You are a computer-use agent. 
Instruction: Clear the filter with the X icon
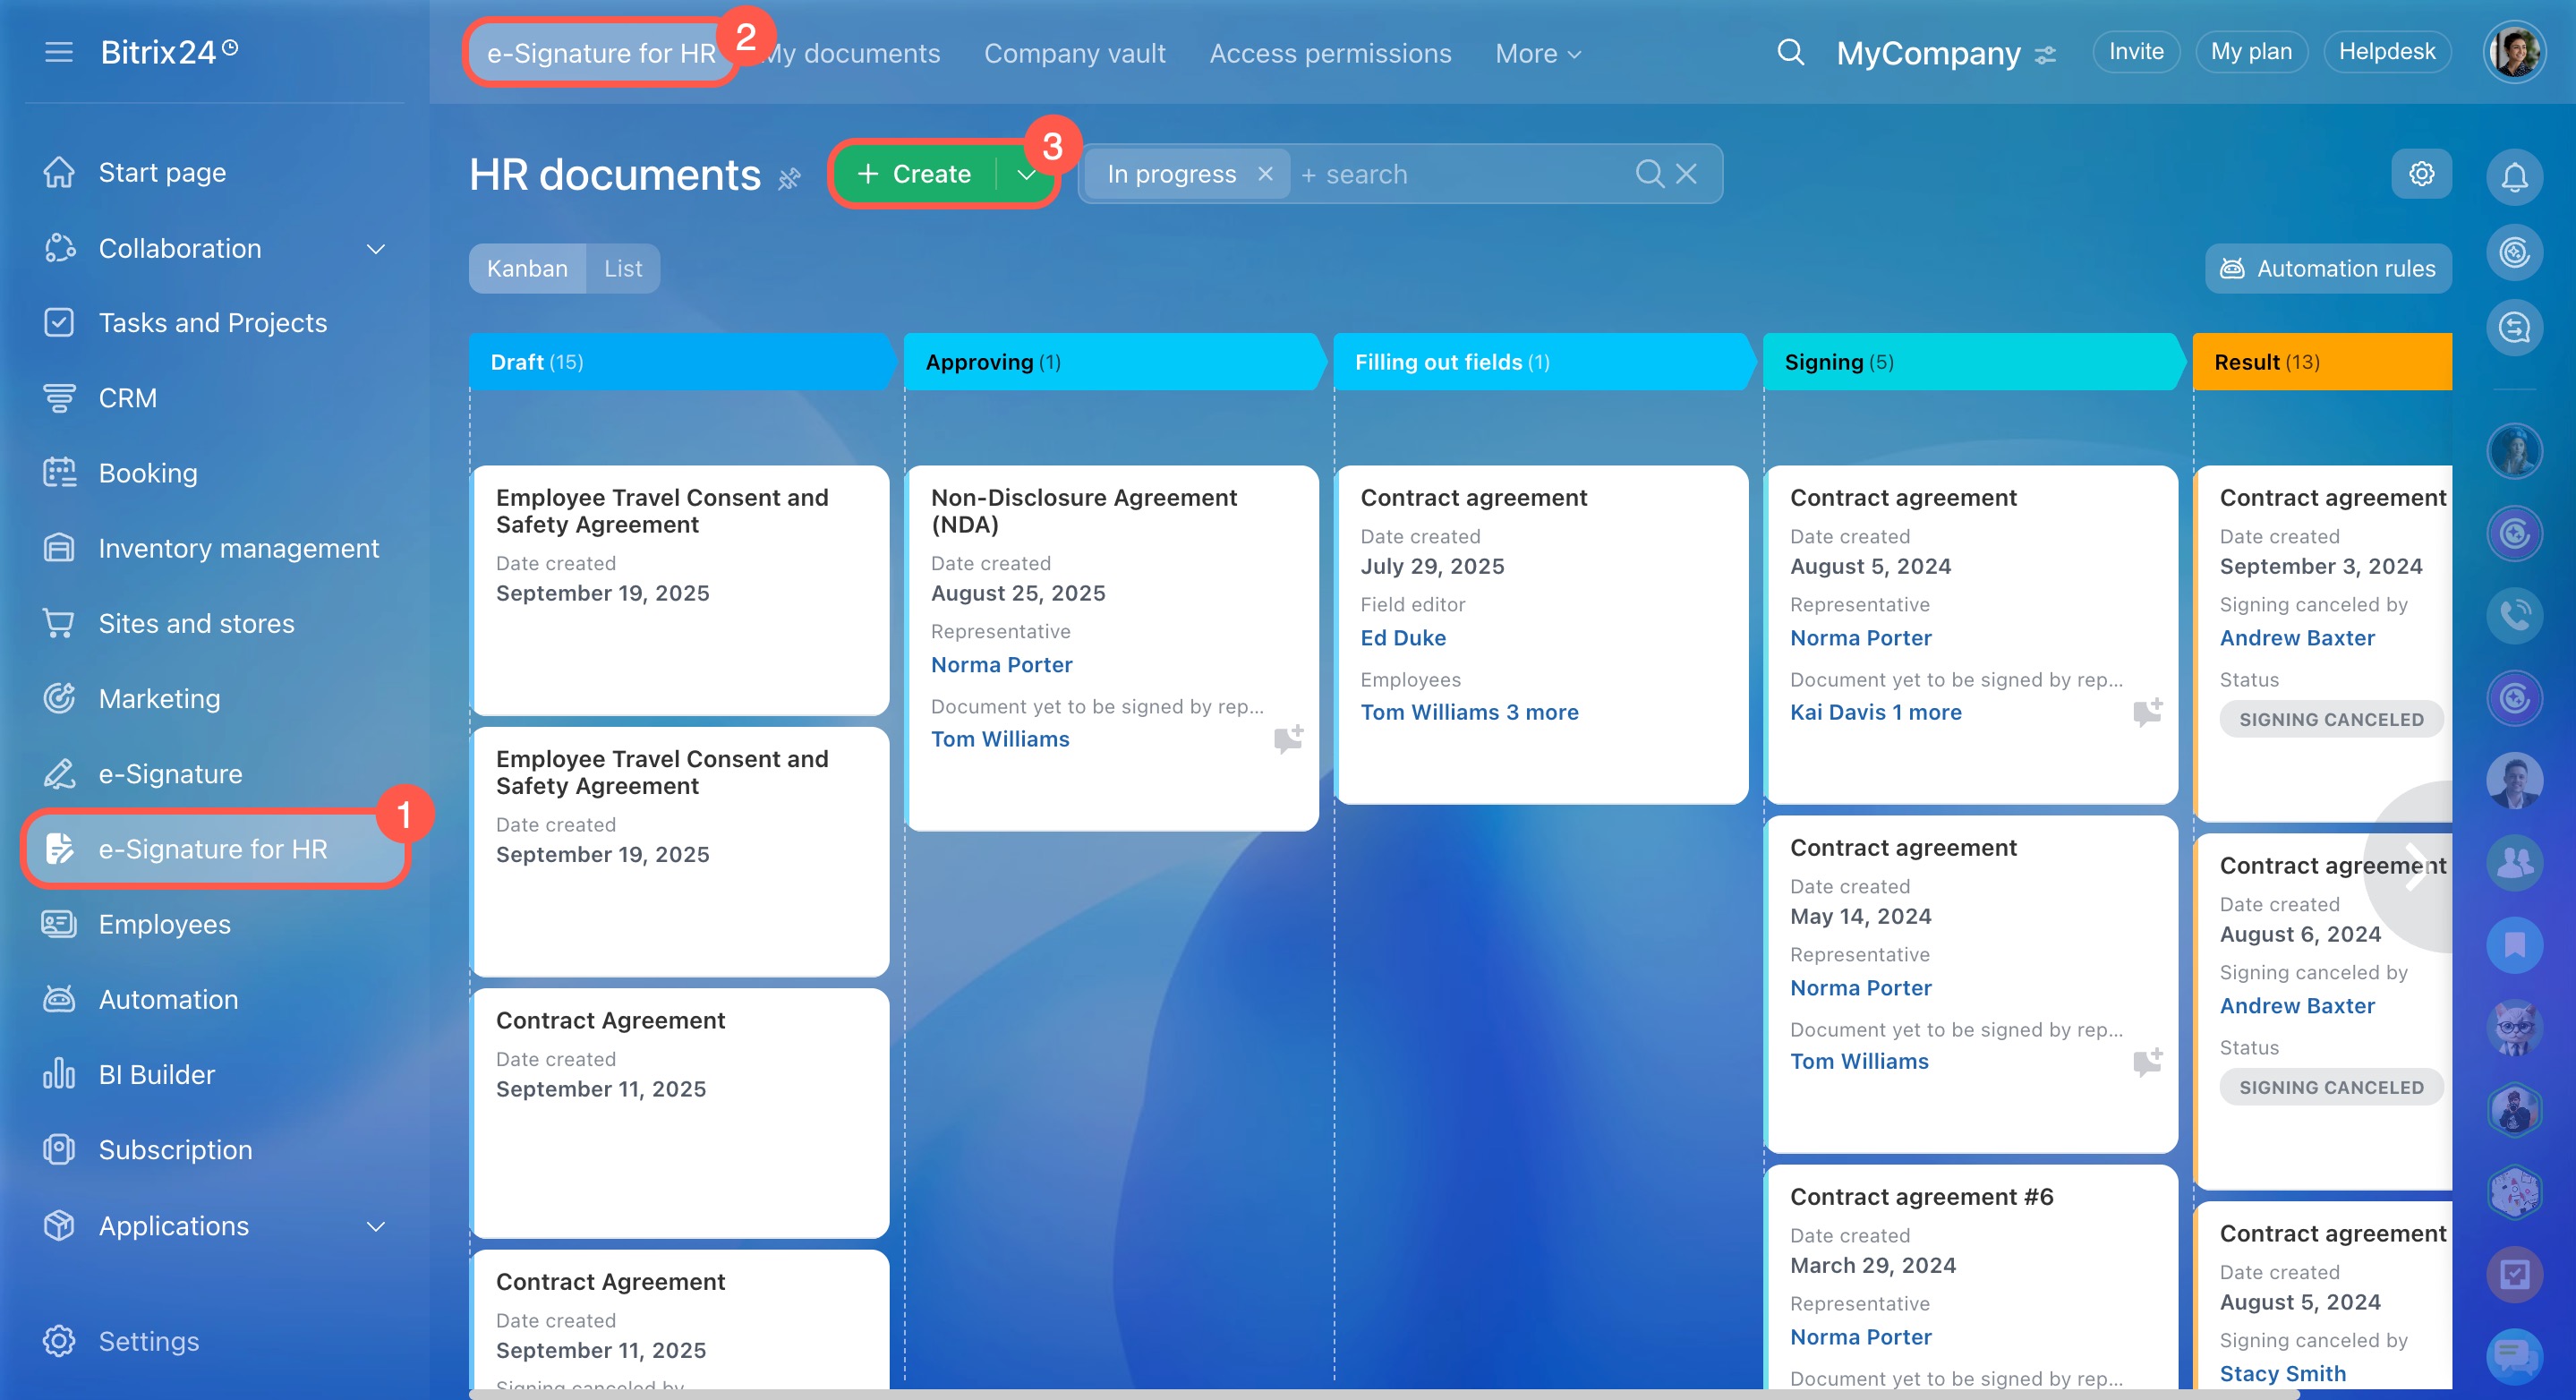[1686, 174]
